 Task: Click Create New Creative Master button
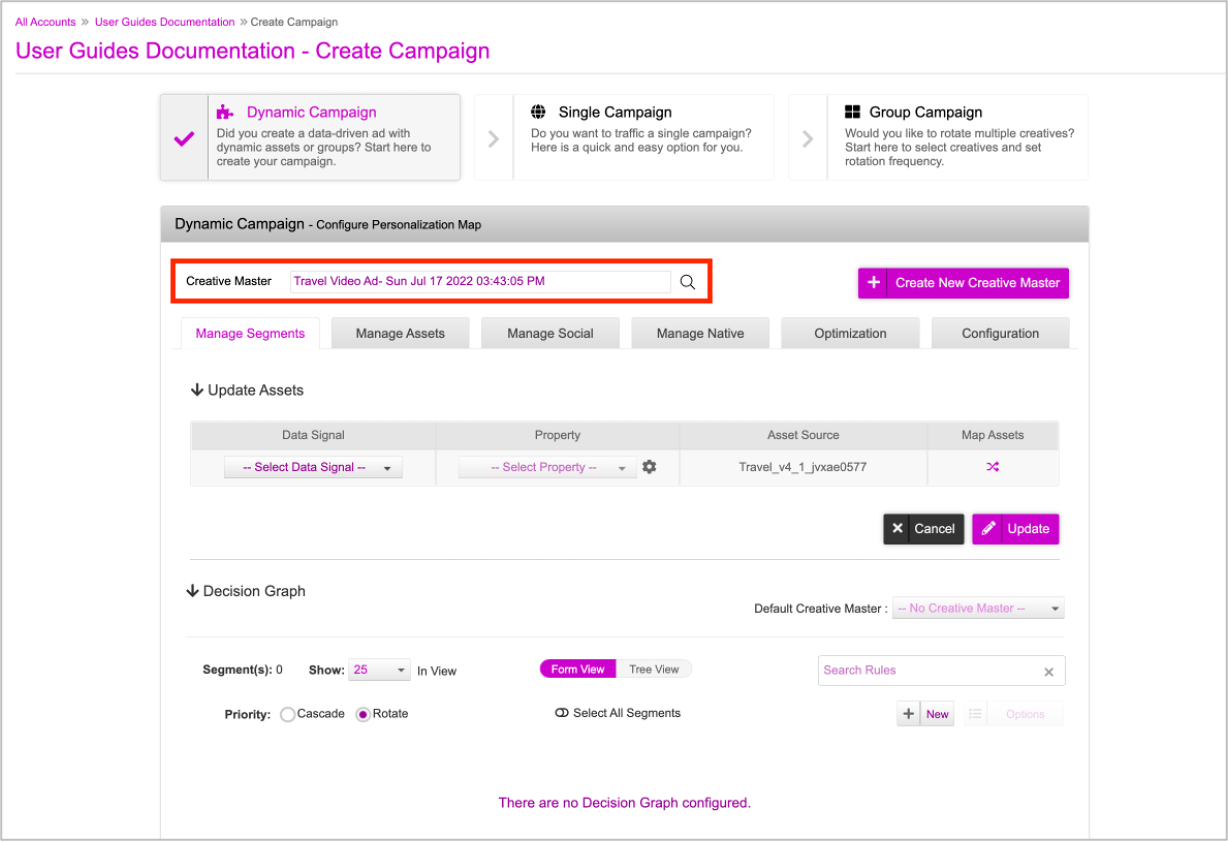pos(963,283)
